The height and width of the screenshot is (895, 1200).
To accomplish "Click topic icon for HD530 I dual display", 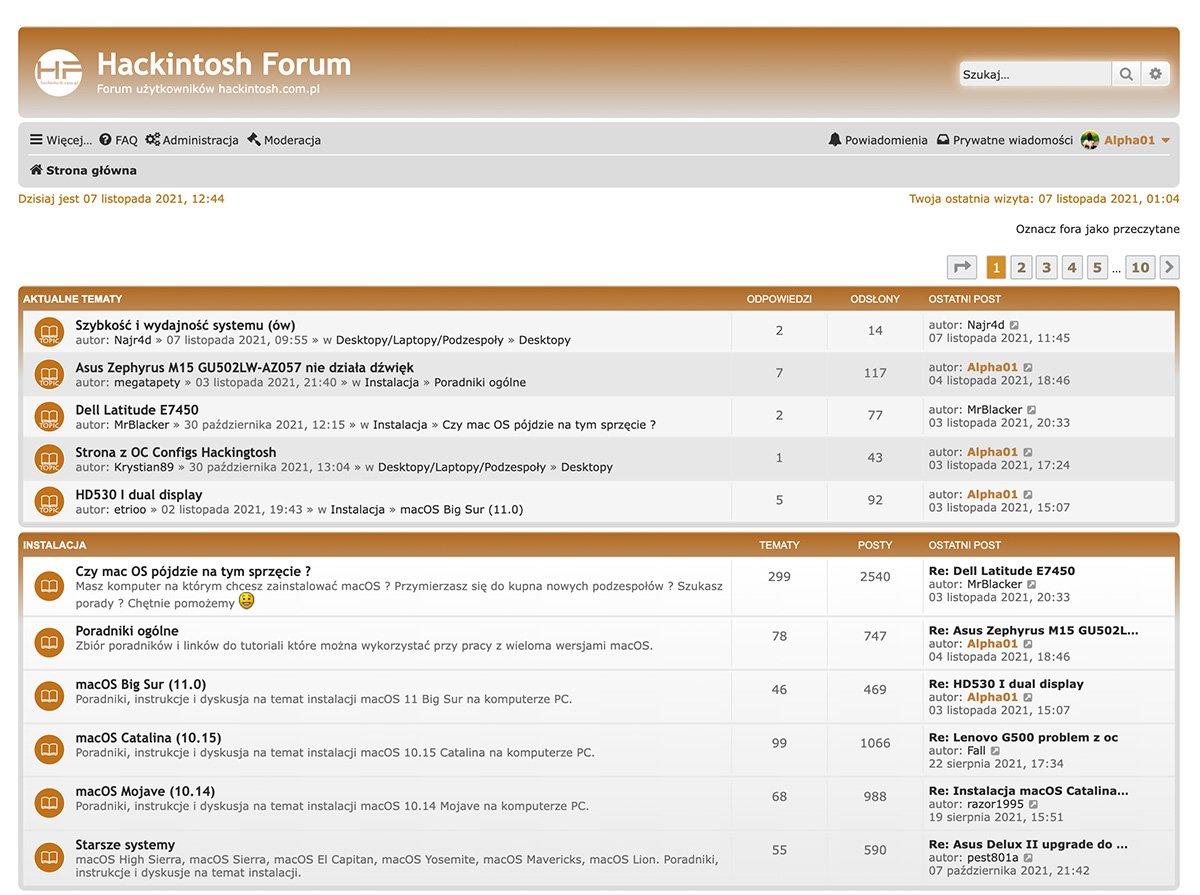I will point(49,501).
